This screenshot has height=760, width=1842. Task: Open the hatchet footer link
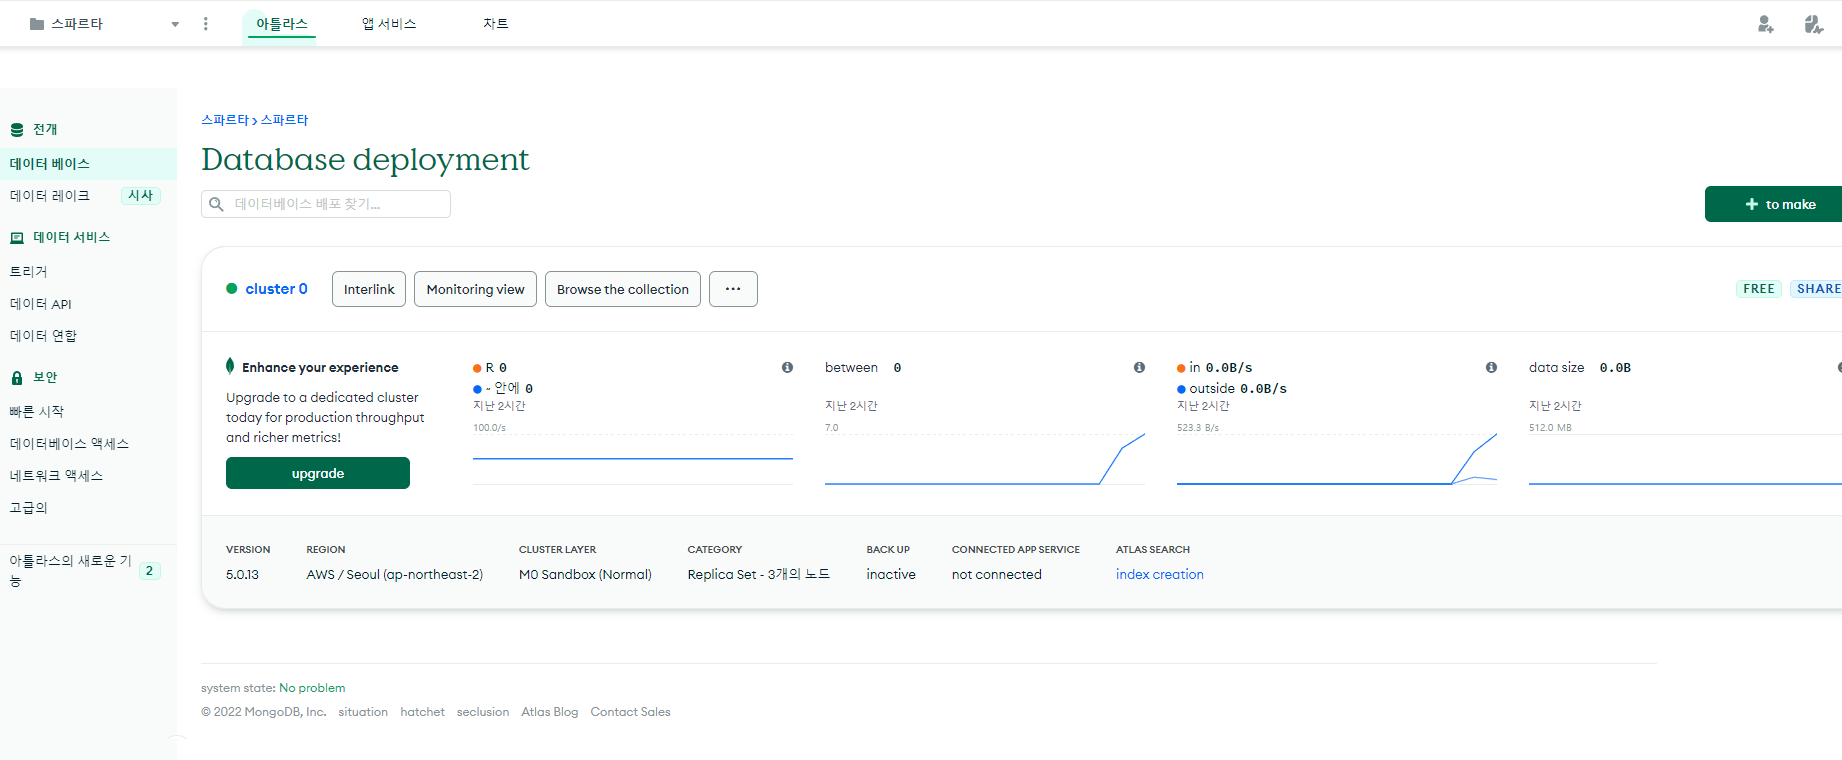pyautogui.click(x=422, y=712)
